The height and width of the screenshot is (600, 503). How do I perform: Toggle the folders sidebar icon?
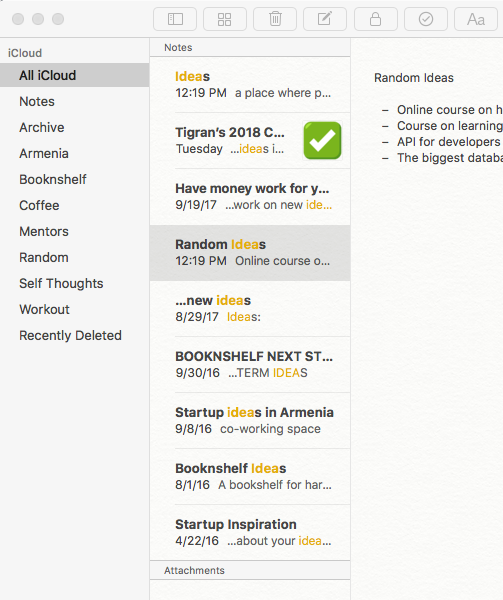point(175,19)
